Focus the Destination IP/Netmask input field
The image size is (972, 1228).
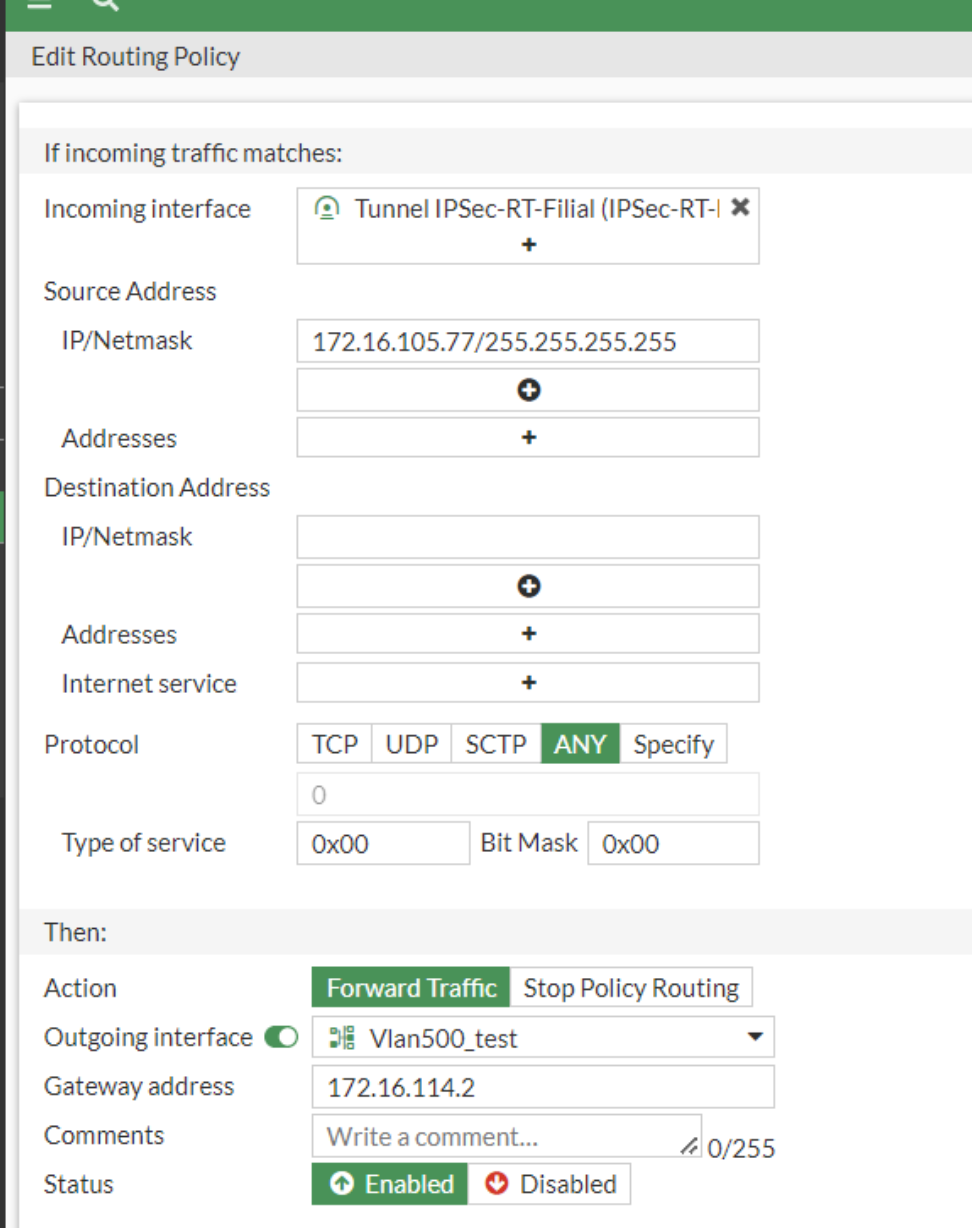528,537
